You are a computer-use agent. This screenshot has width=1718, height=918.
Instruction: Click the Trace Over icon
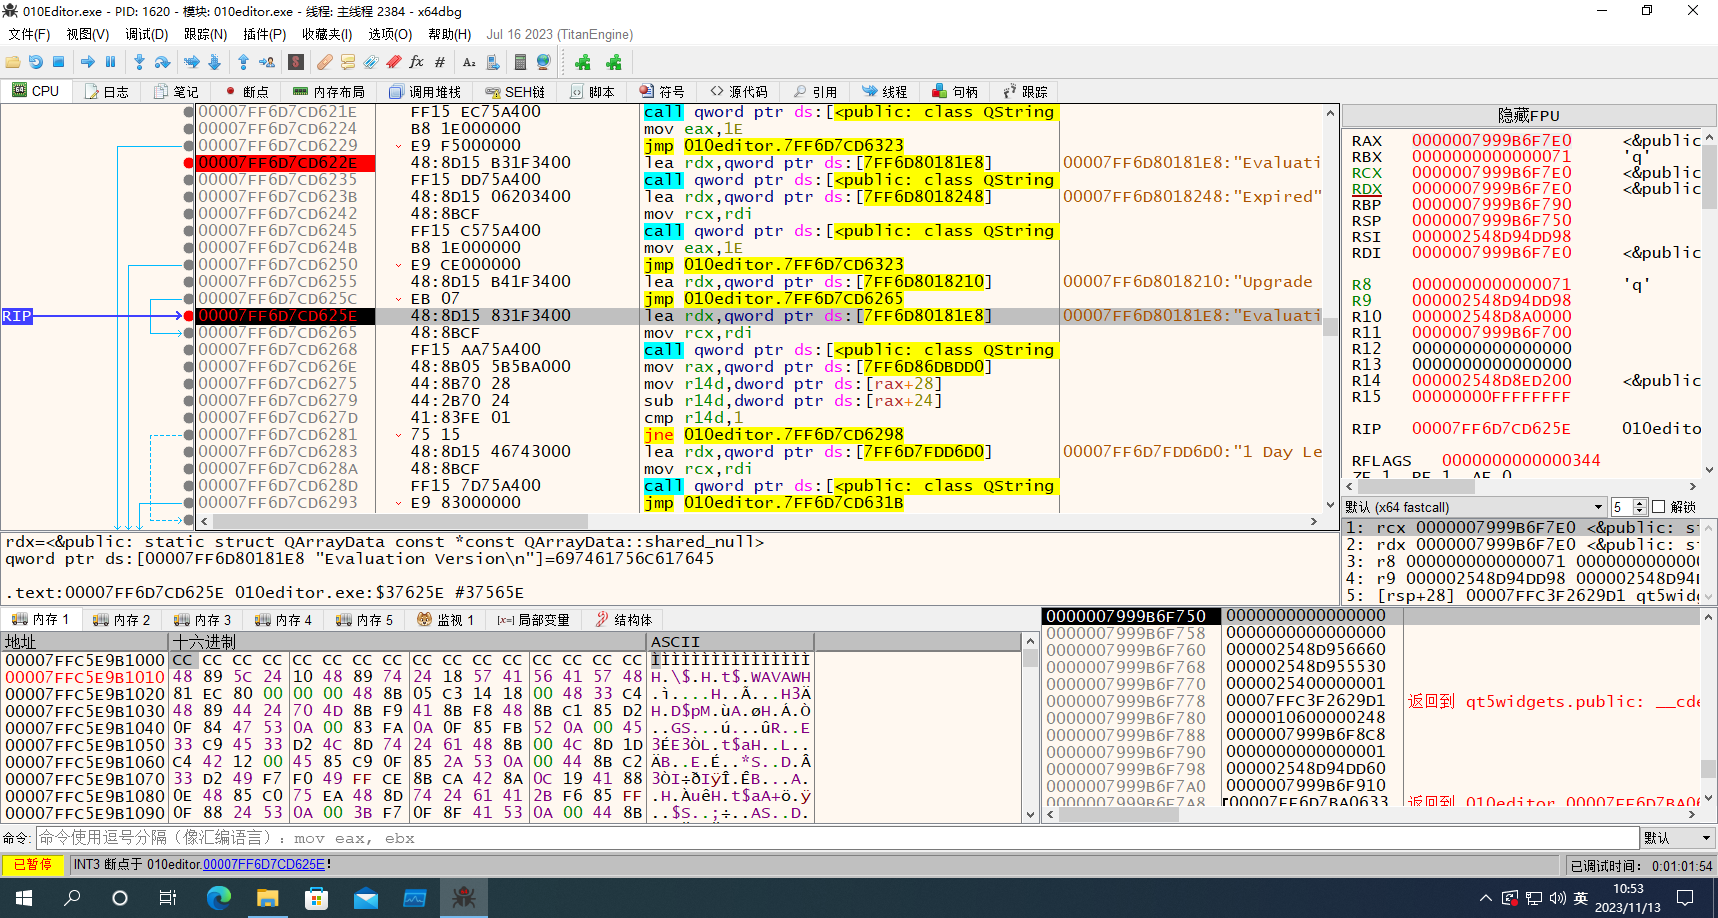[214, 62]
